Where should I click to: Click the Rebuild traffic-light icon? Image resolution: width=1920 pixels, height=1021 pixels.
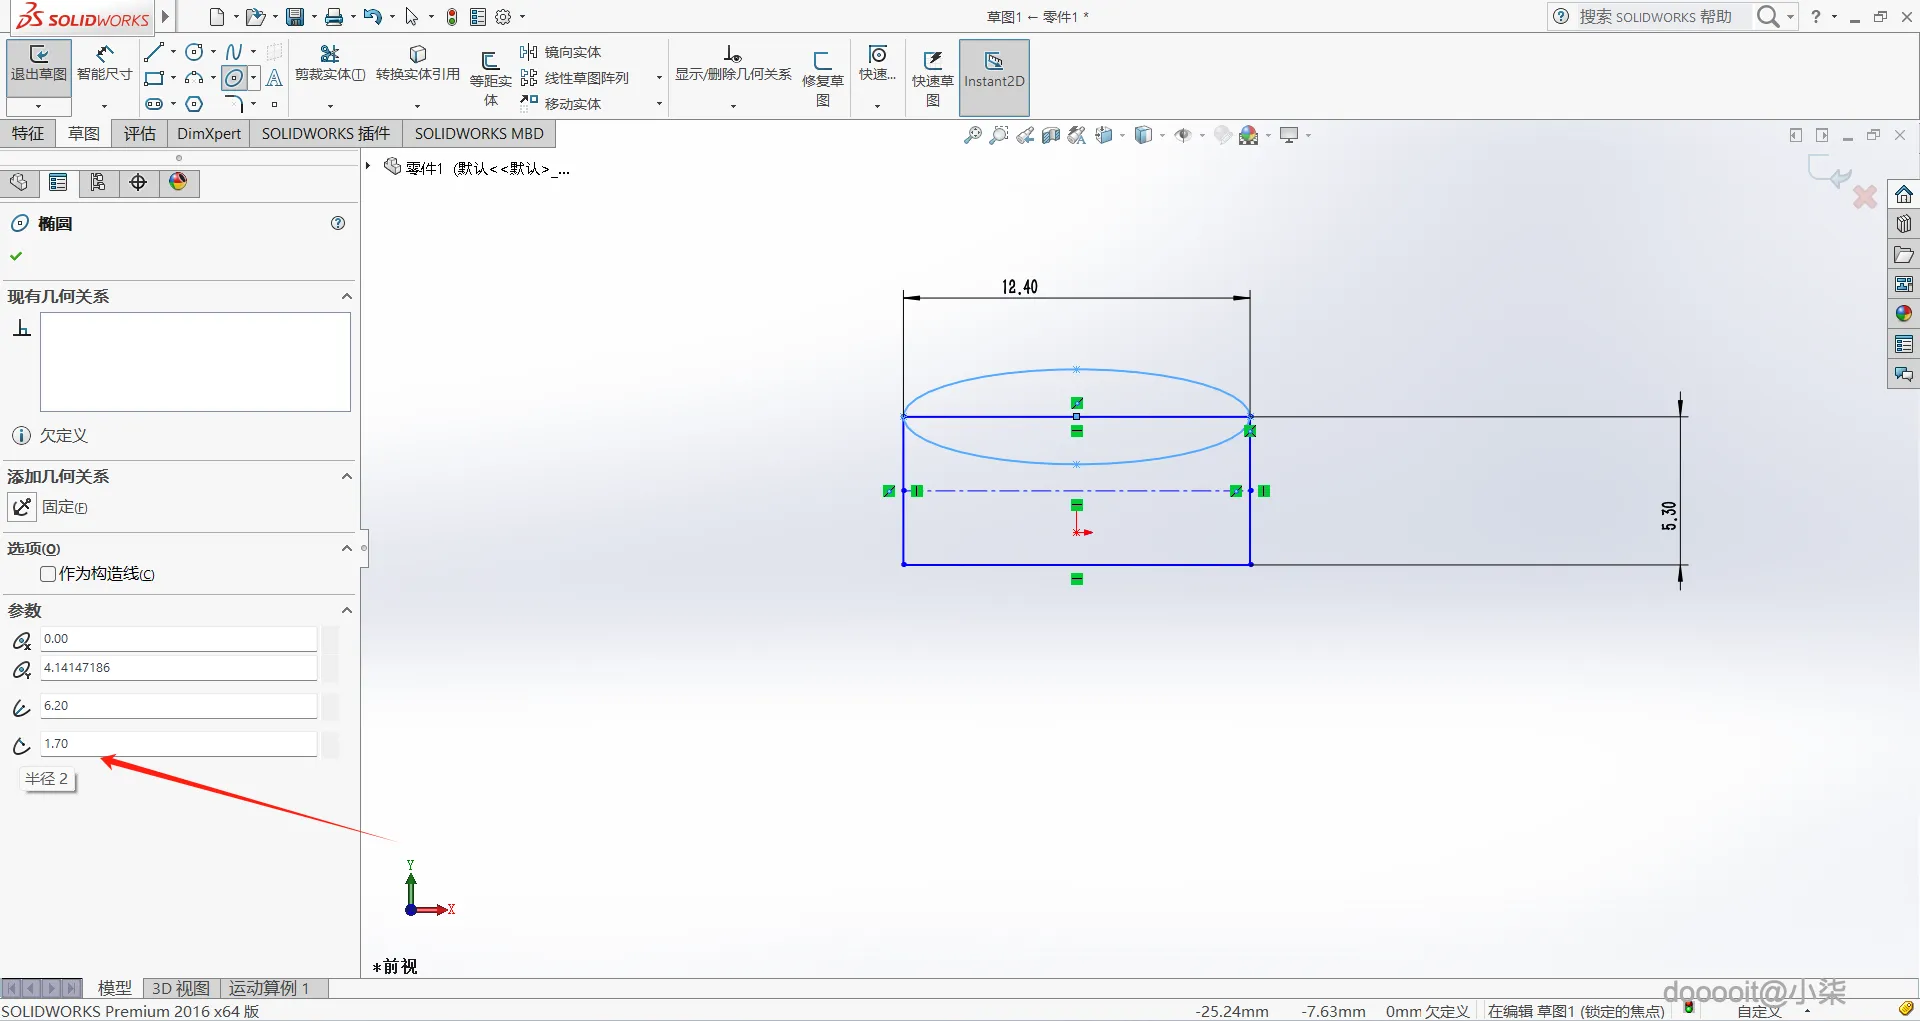tap(452, 17)
